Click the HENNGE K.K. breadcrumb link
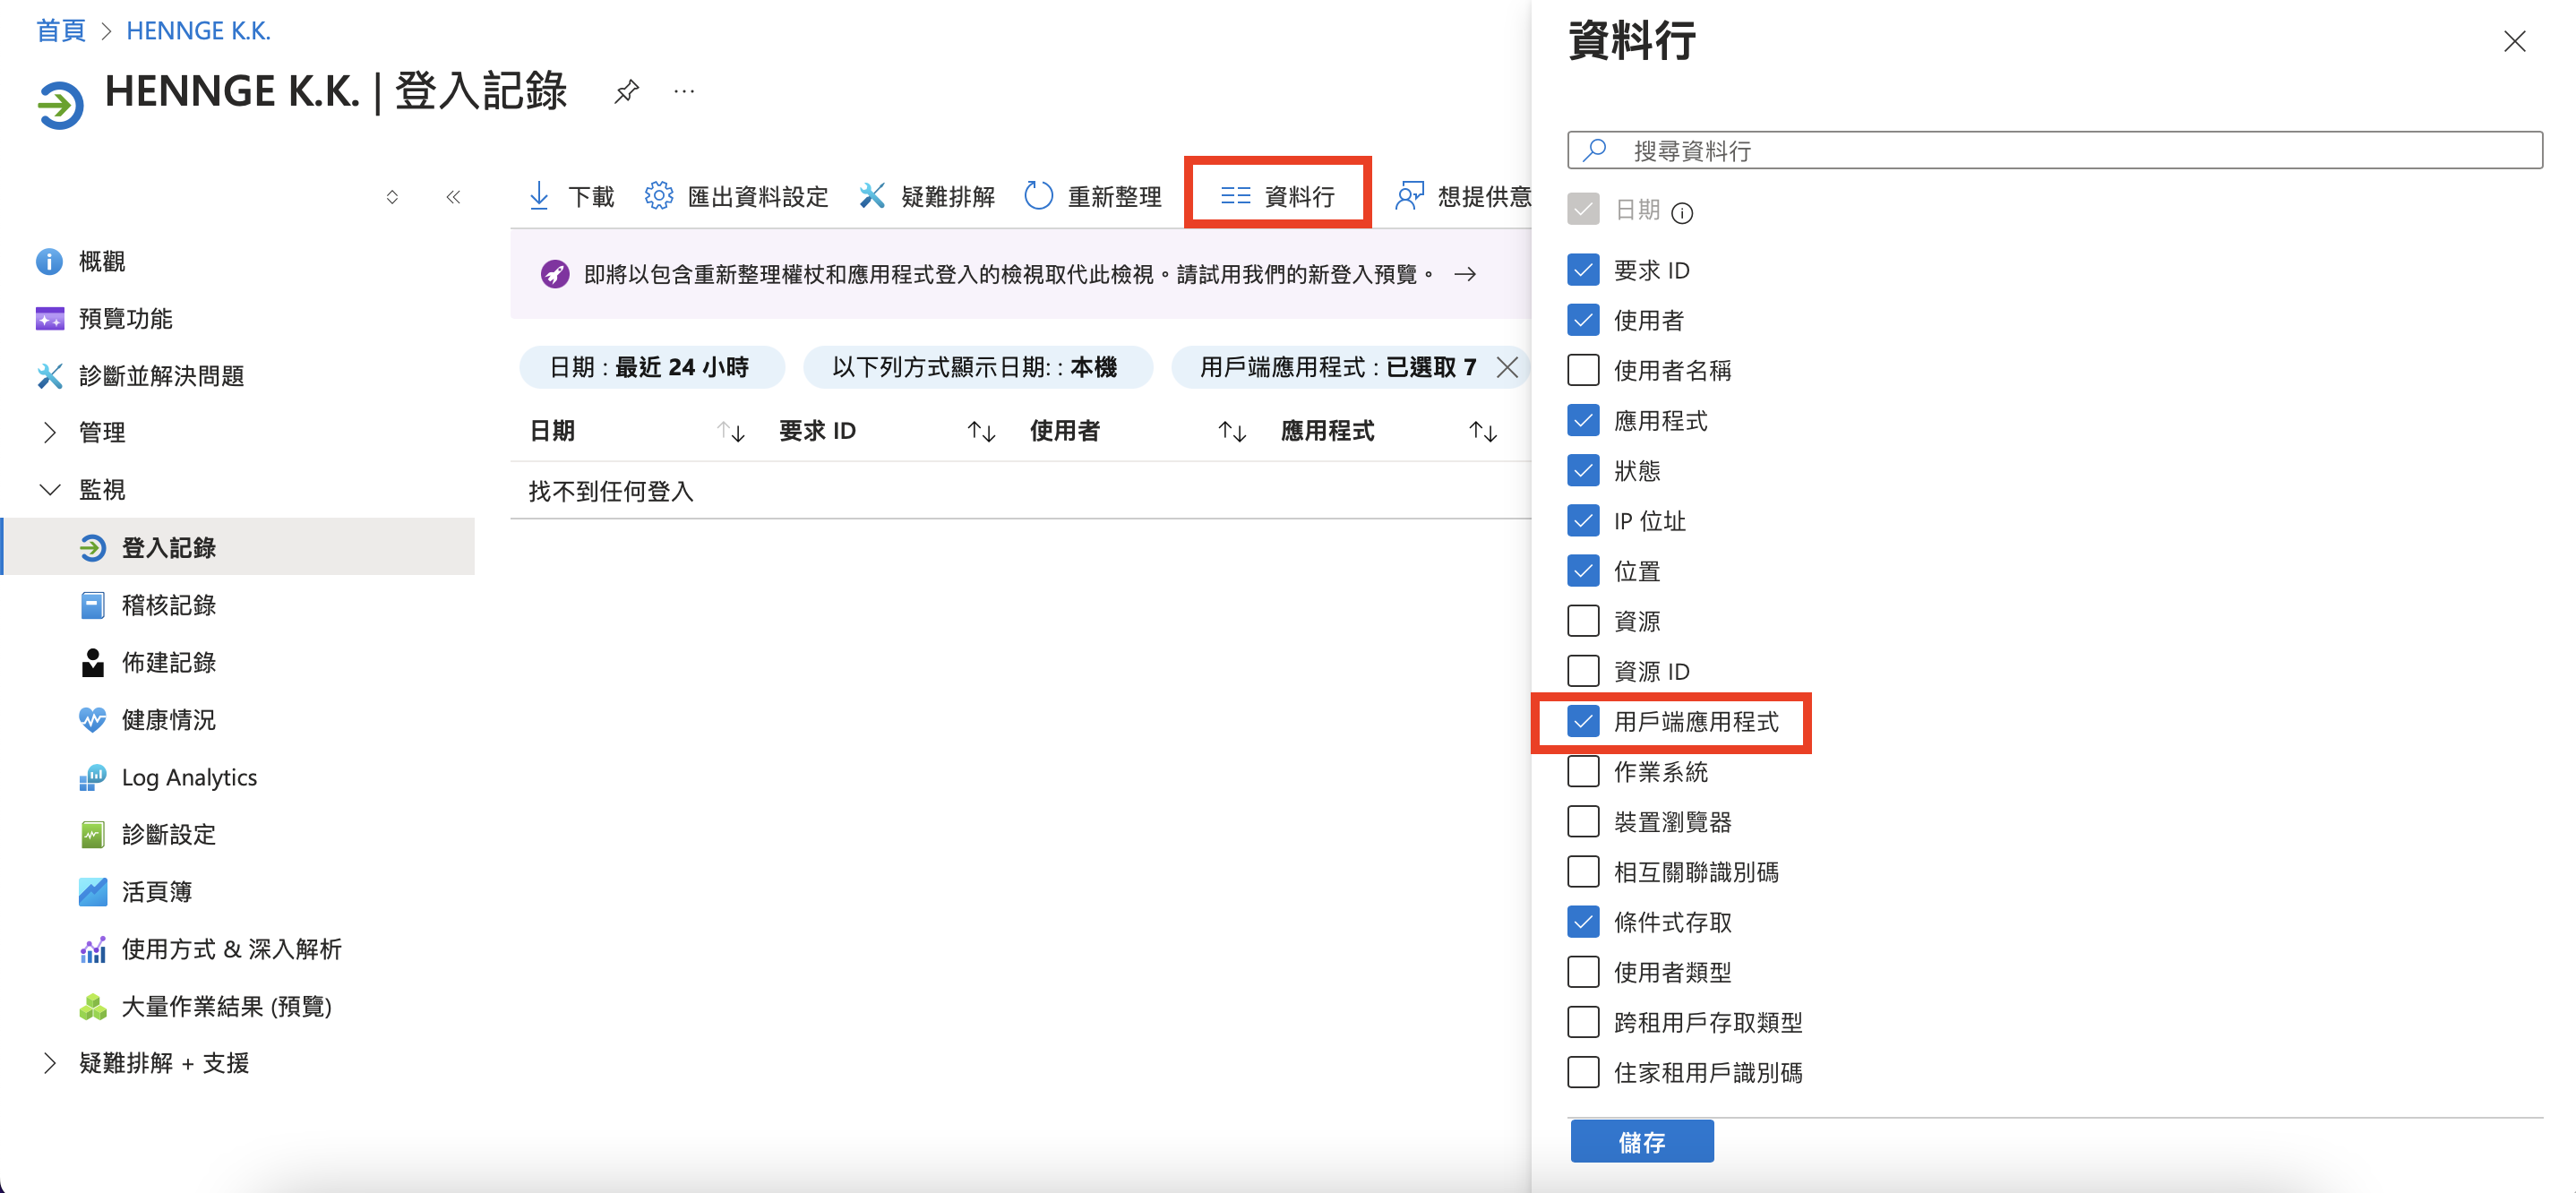 [x=198, y=31]
